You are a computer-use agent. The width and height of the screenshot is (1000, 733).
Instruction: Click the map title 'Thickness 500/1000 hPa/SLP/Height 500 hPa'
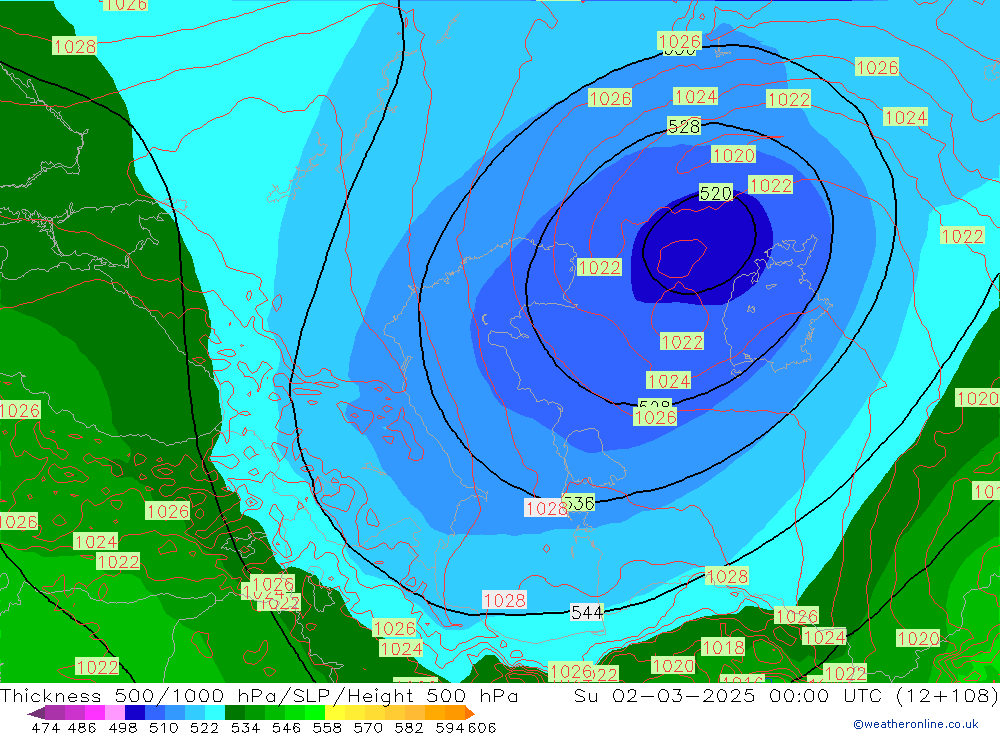click(259, 695)
